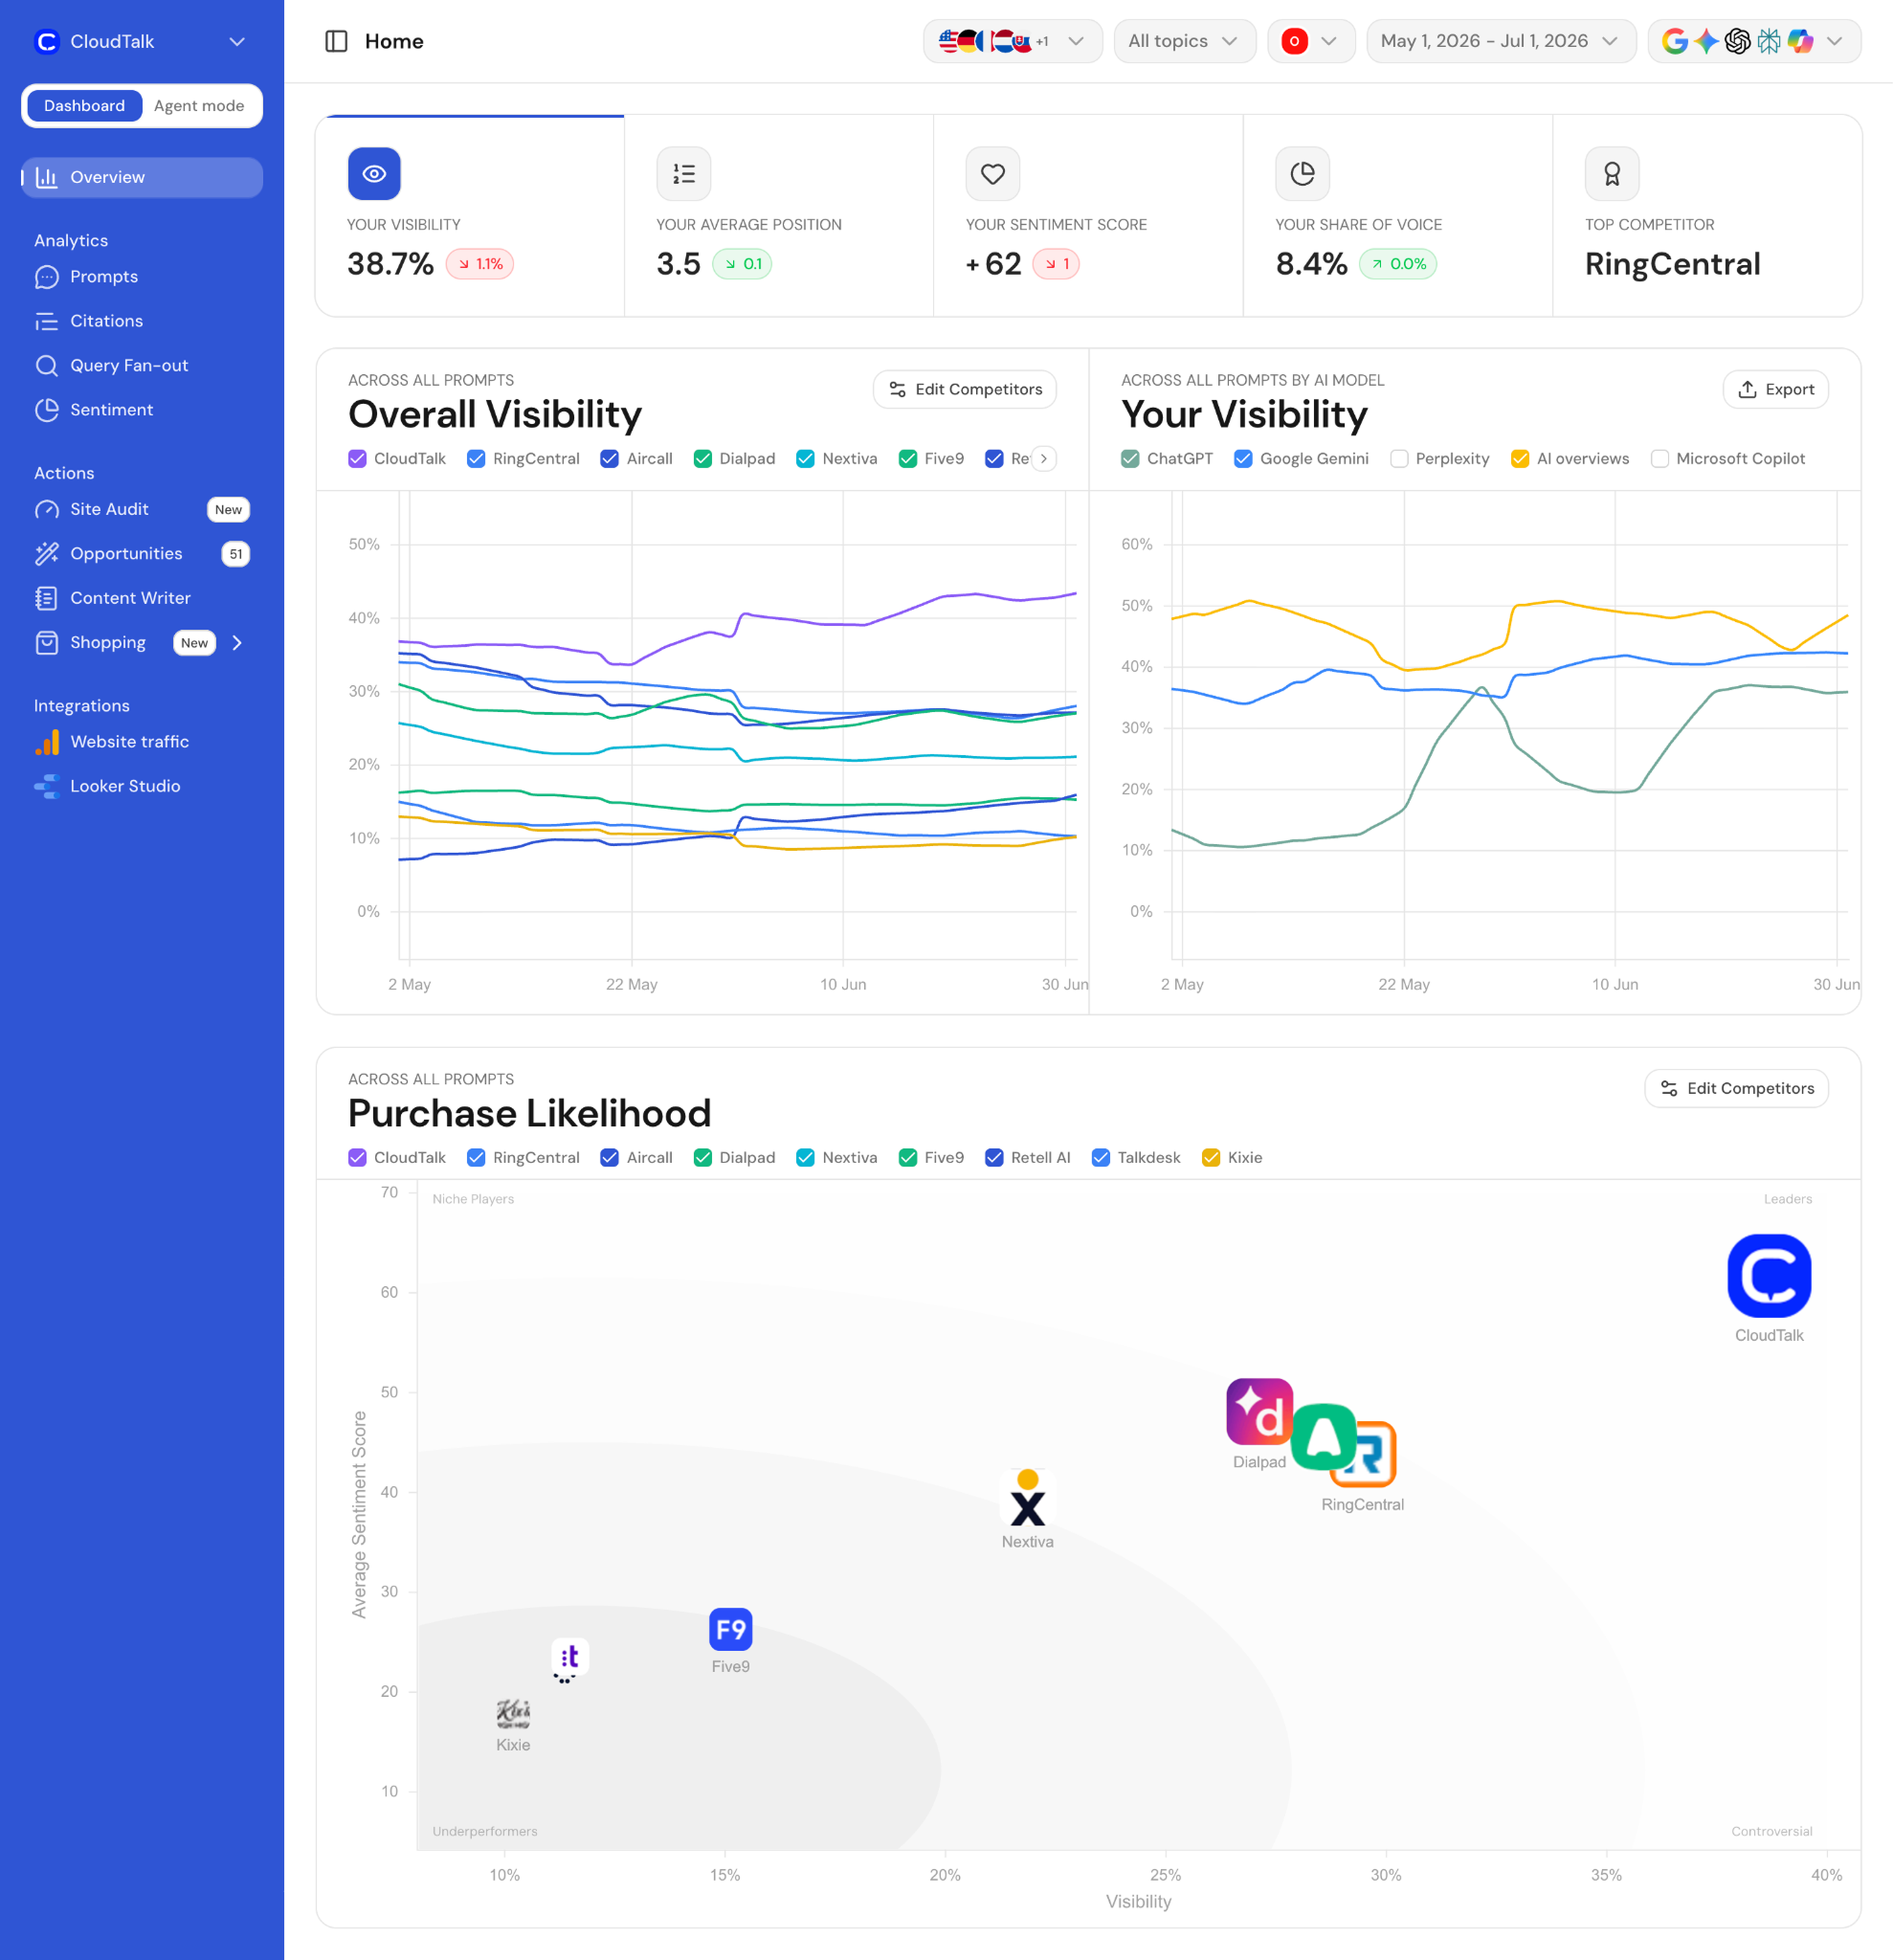Uncheck ChatGPT in Your Visibility legend
The height and width of the screenshot is (1960, 1893).
pos(1130,459)
